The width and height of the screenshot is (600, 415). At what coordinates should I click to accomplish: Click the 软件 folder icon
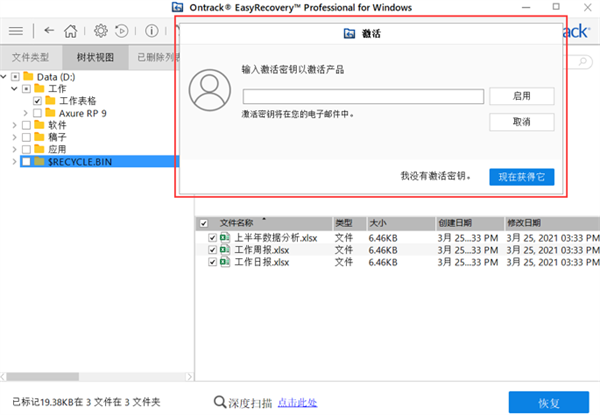(x=39, y=125)
